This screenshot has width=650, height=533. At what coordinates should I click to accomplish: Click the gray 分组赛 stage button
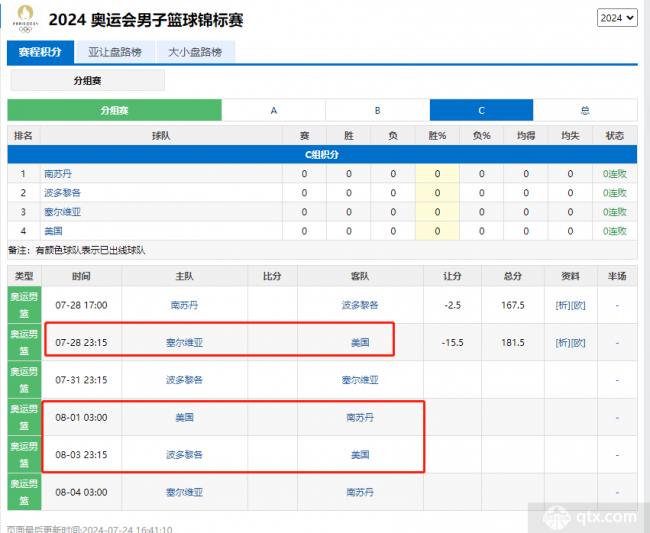(x=87, y=80)
